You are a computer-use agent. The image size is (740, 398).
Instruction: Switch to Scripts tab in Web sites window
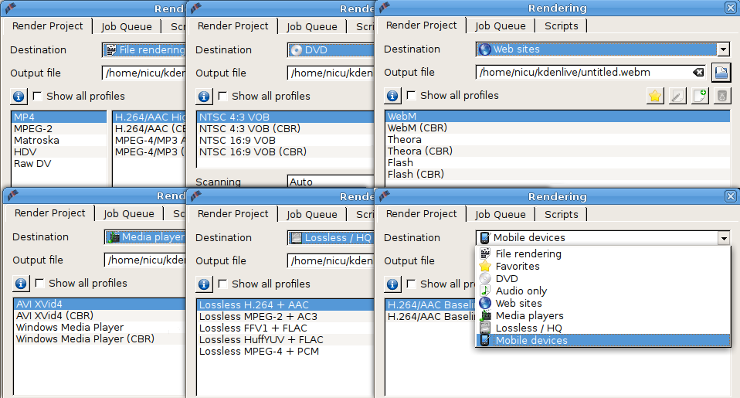pos(561,26)
